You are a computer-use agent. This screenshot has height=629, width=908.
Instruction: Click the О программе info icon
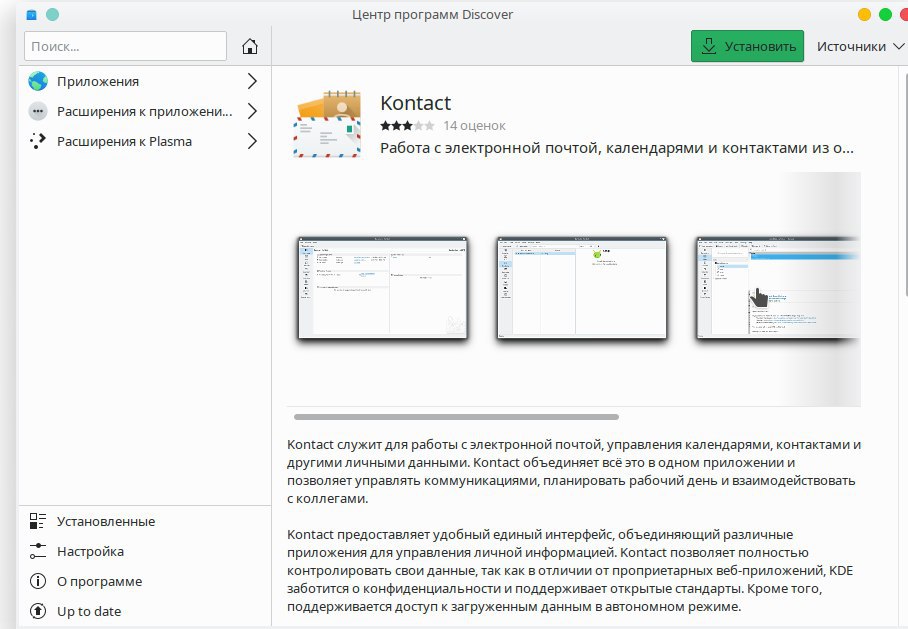click(38, 581)
